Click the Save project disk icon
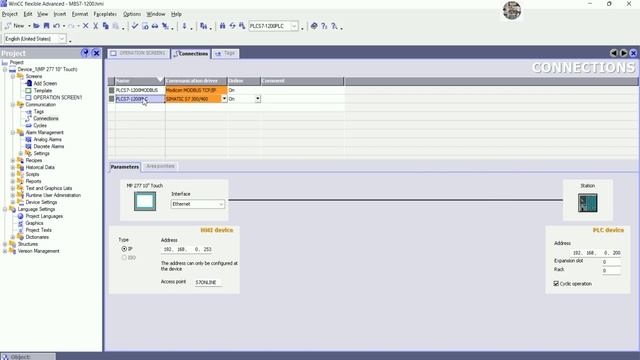 point(47,26)
